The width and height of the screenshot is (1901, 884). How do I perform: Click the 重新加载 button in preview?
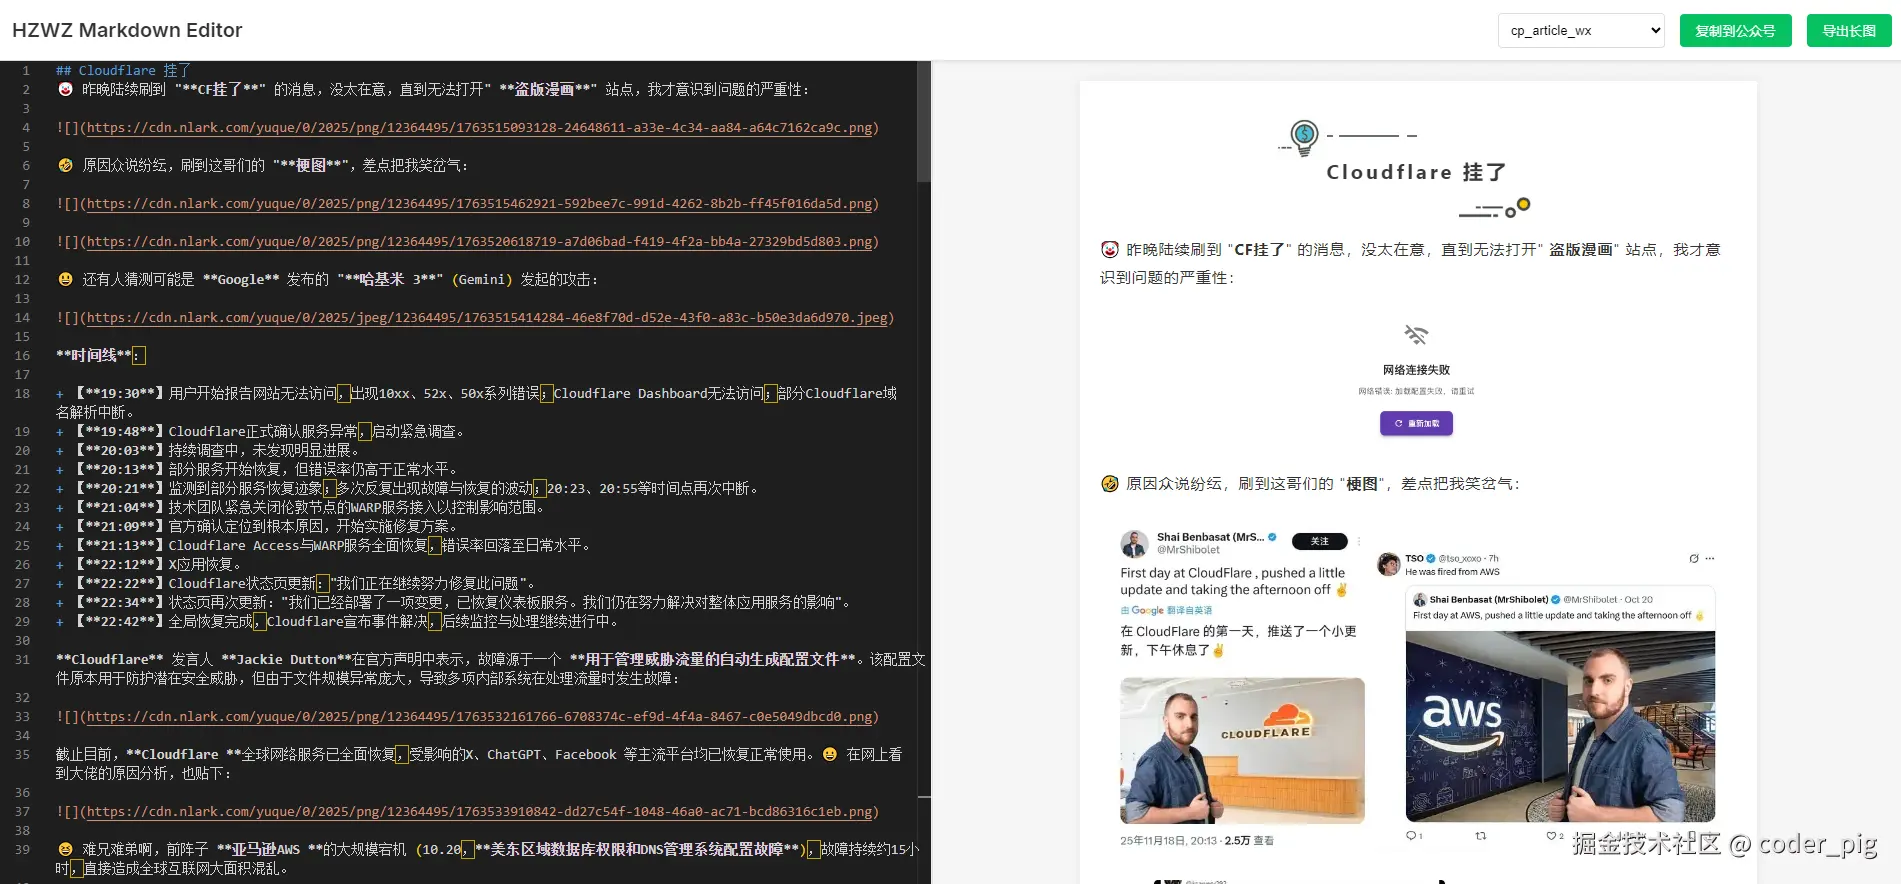[x=1416, y=423]
